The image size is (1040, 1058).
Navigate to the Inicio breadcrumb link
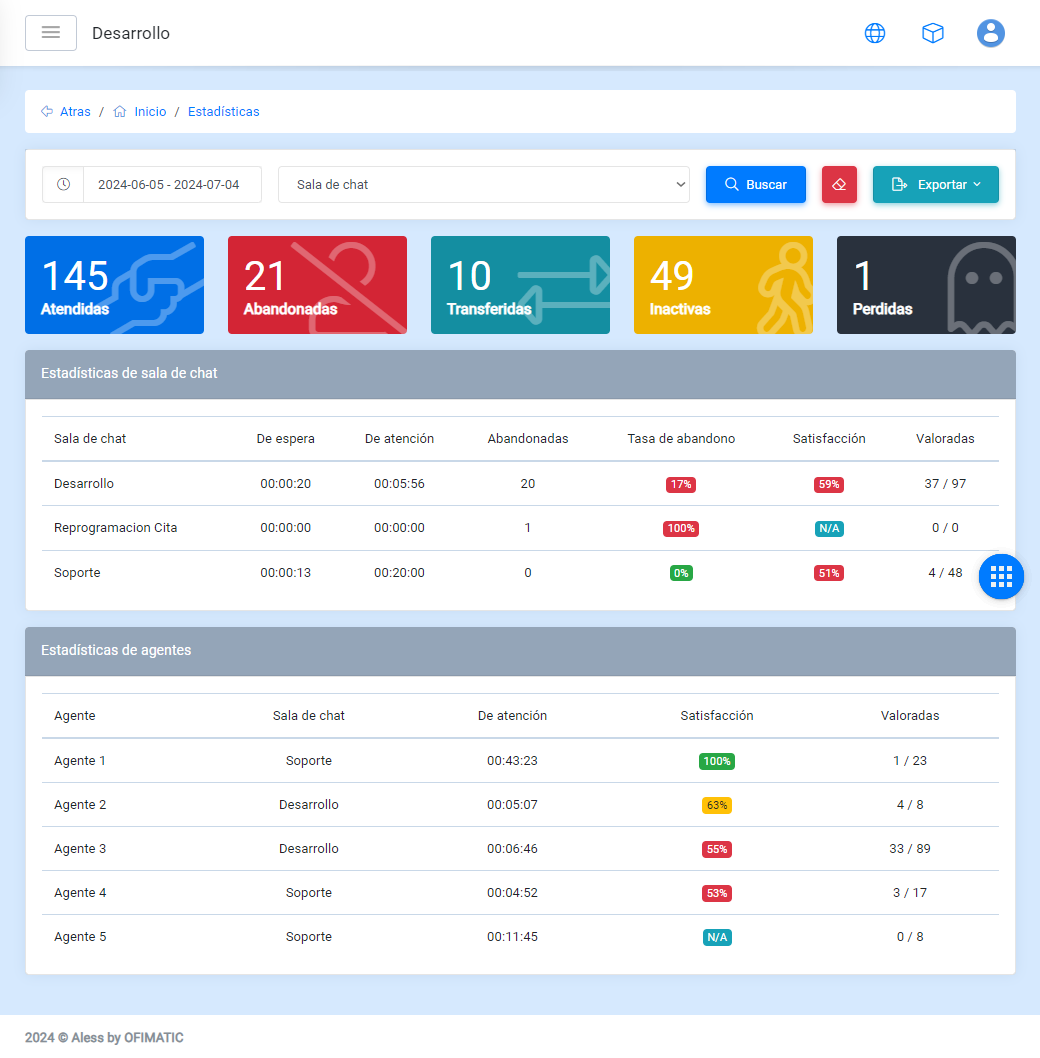coord(150,112)
